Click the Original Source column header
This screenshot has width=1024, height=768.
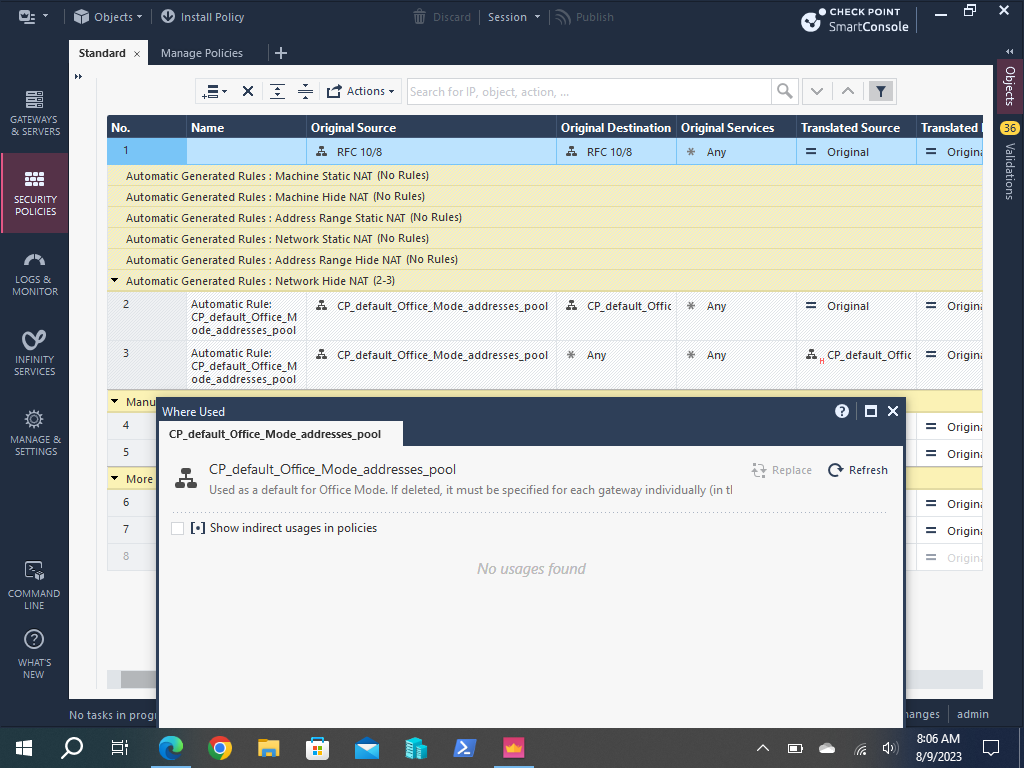click(x=431, y=128)
